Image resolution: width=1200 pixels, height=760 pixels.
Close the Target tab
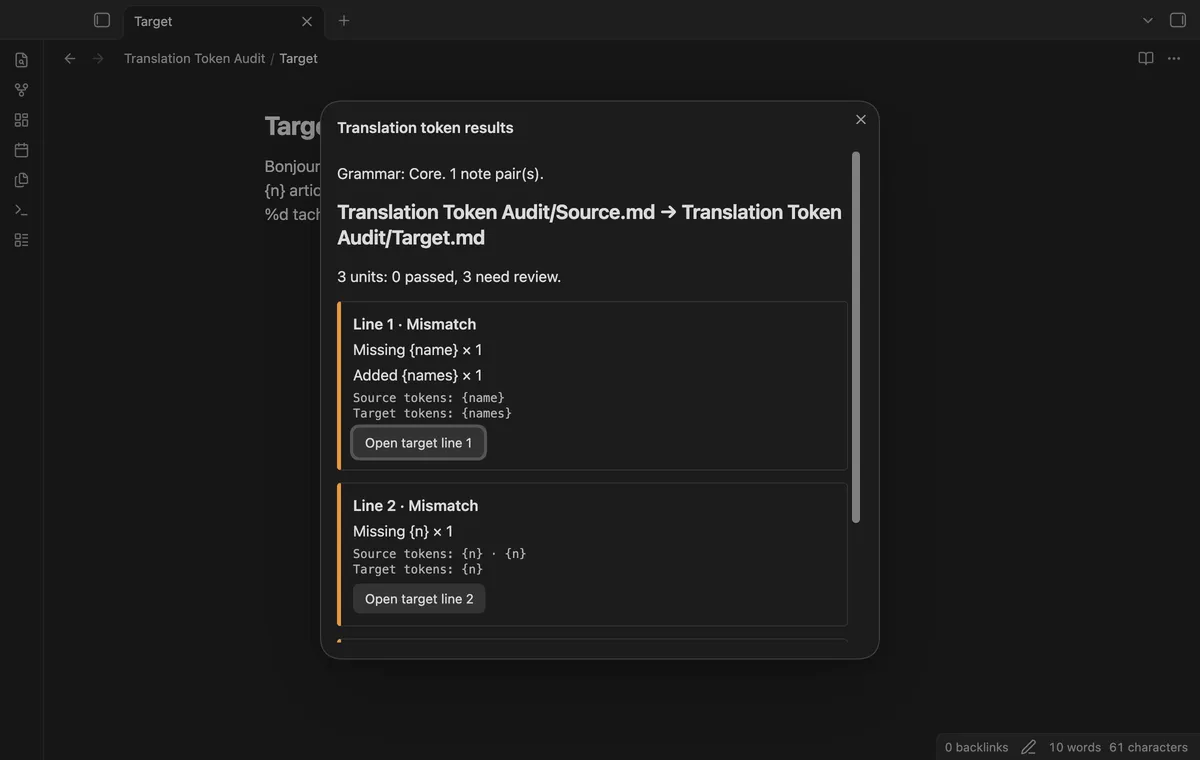pyautogui.click(x=307, y=21)
